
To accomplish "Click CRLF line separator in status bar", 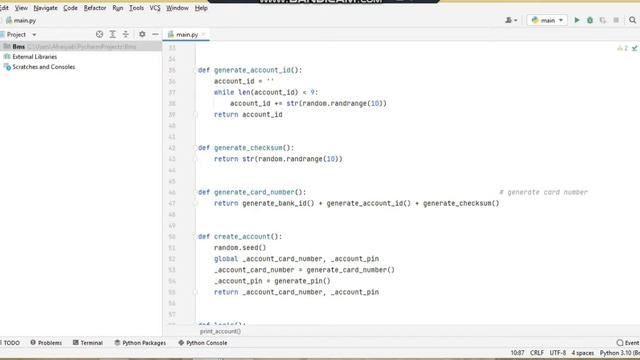I will click(x=537, y=353).
